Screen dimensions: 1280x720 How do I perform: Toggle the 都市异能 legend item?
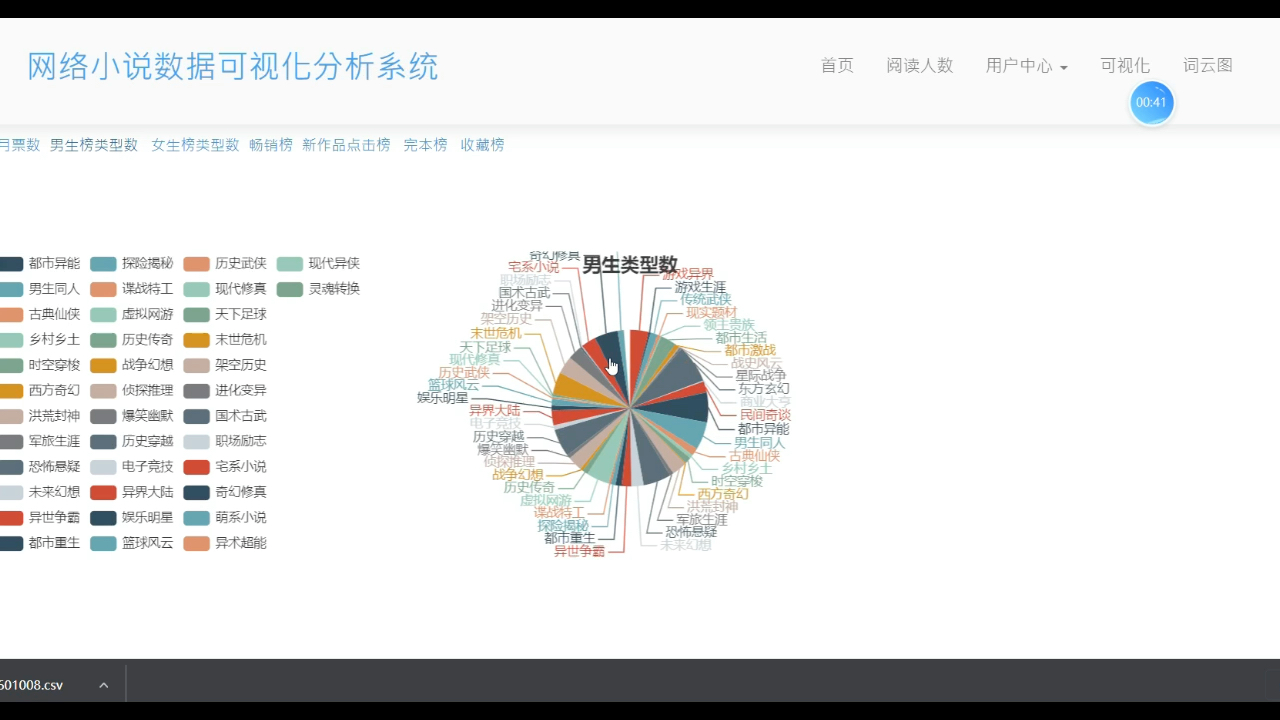tap(40, 264)
